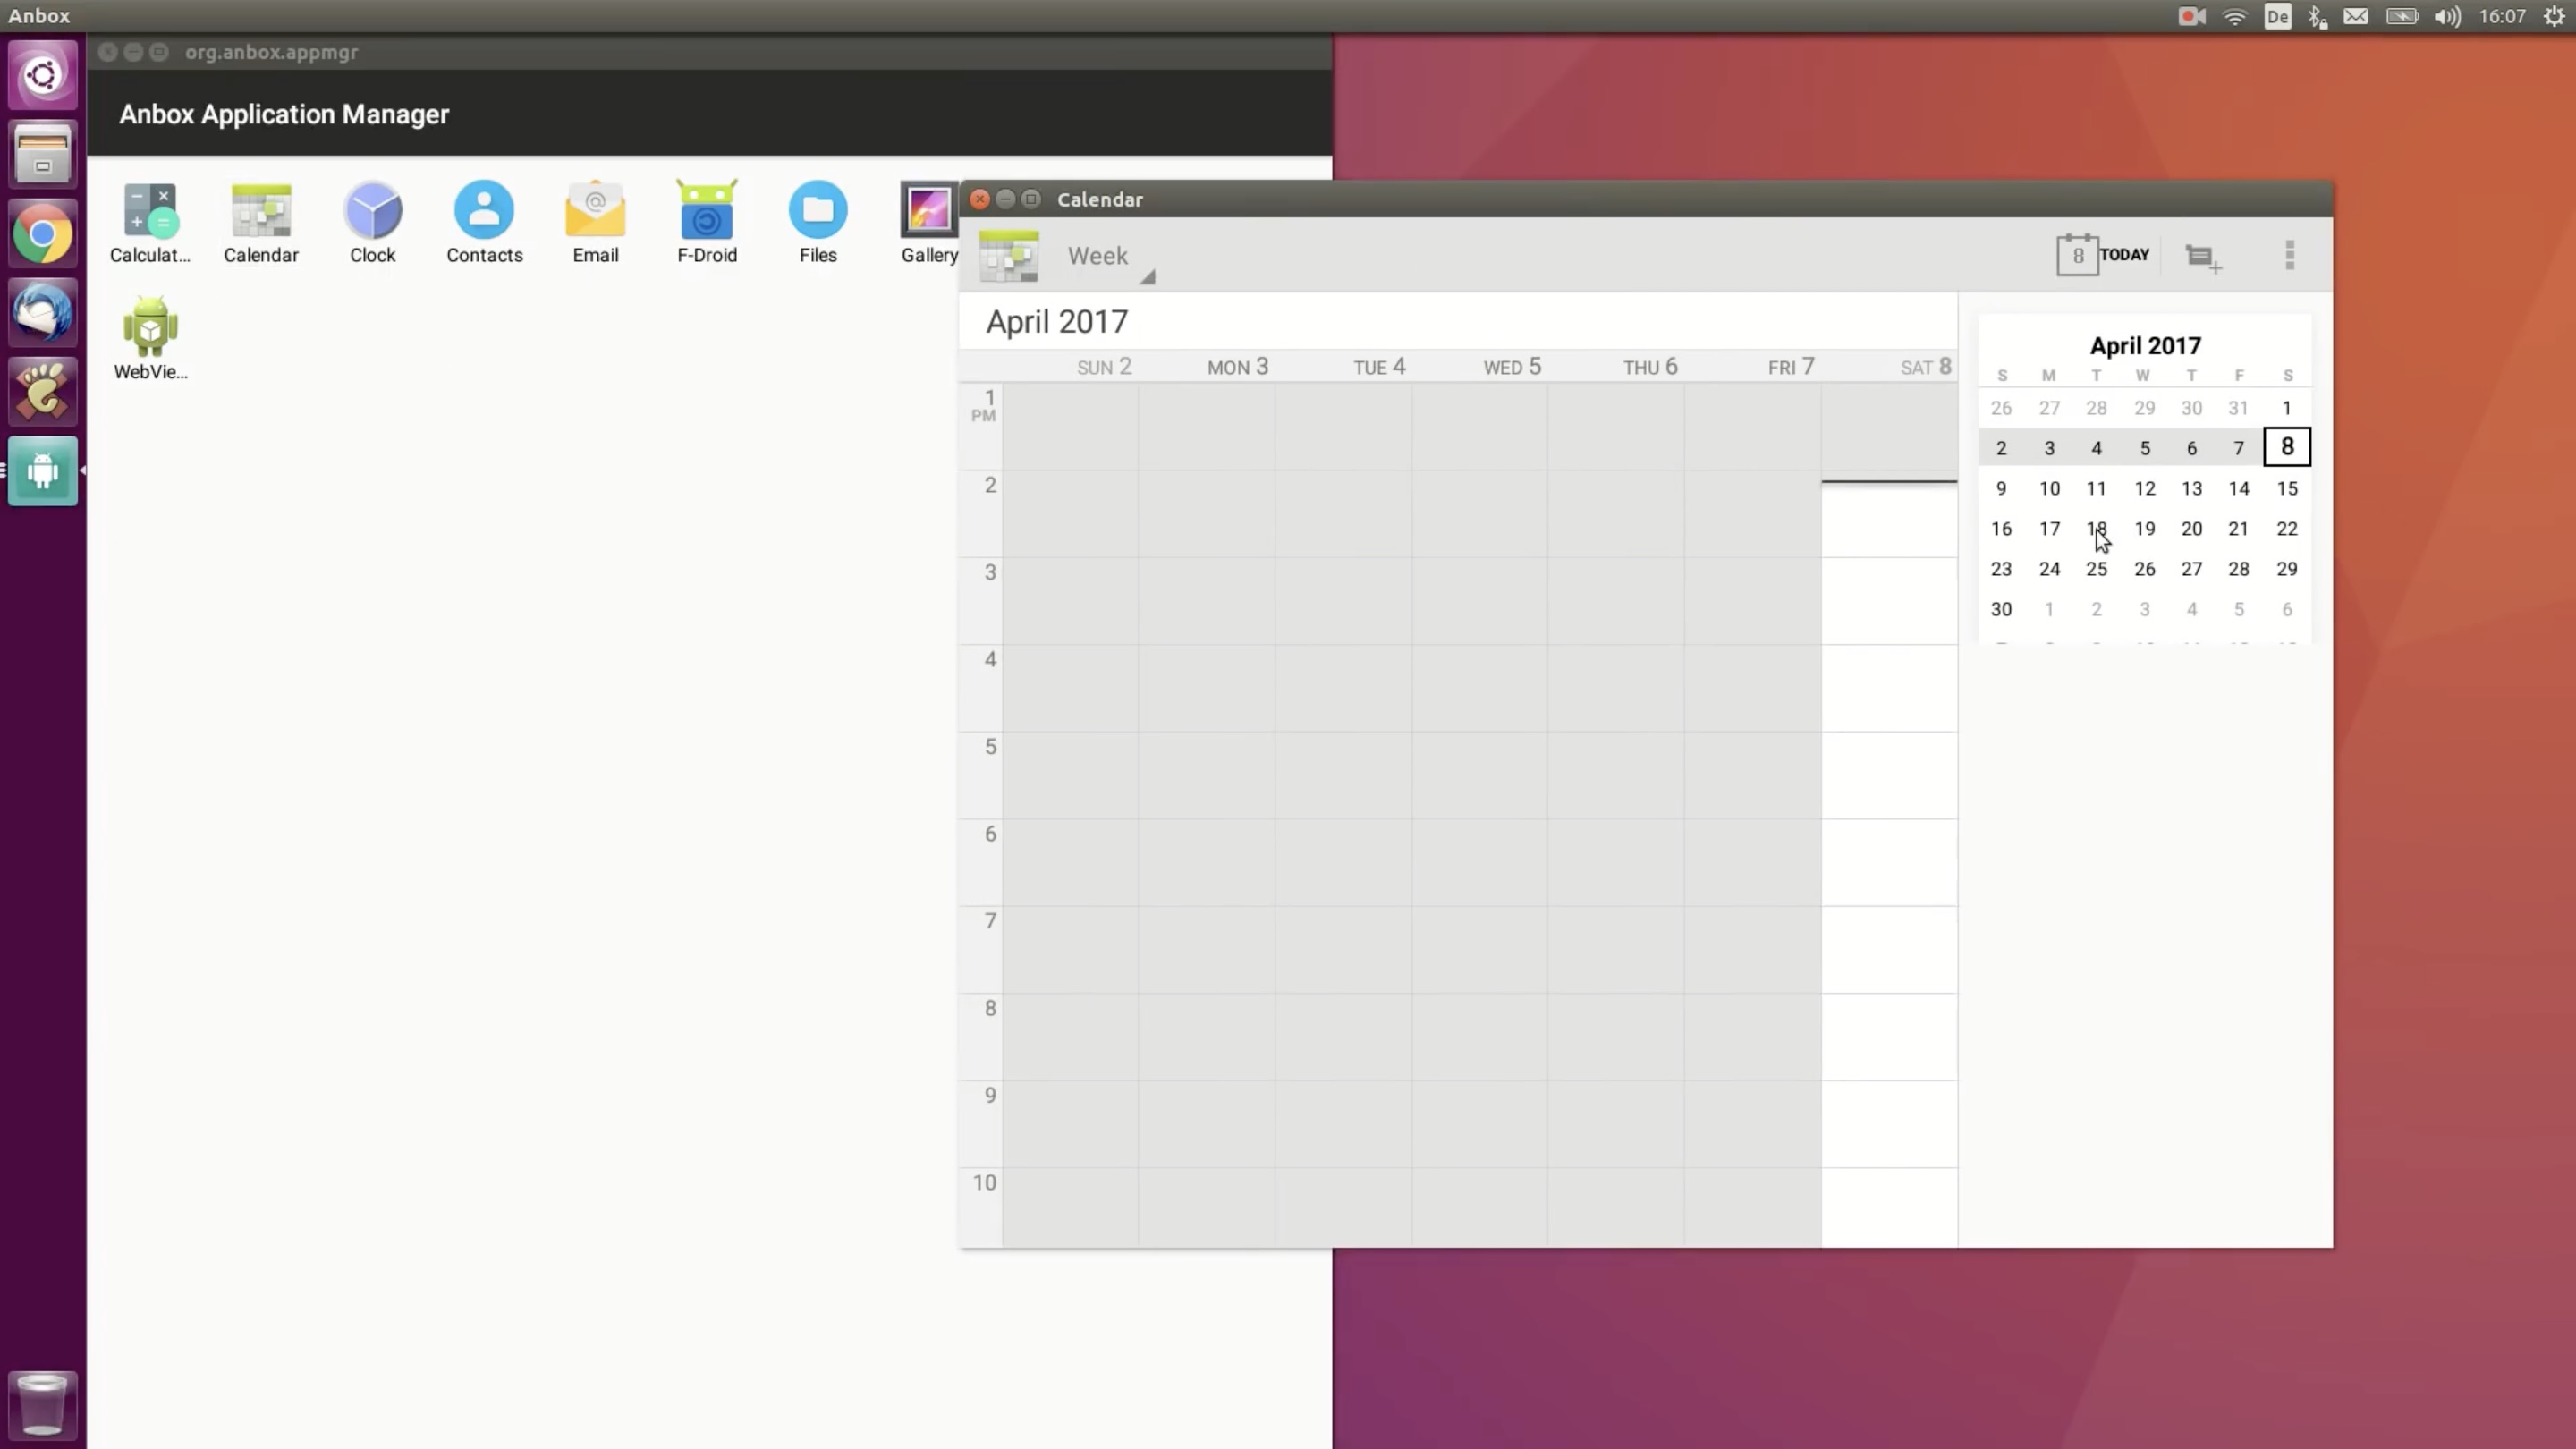Select April 18 in the mini calendar
2576x1449 pixels.
coord(2096,528)
